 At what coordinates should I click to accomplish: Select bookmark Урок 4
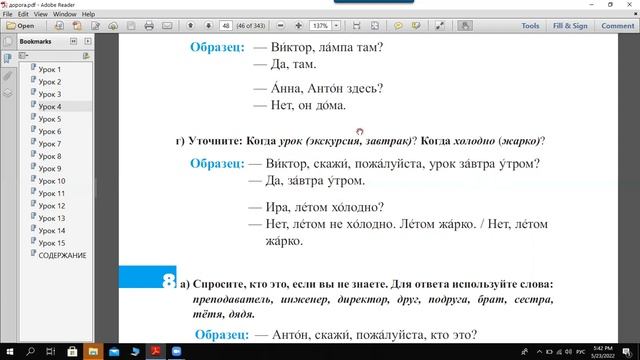(x=50, y=107)
